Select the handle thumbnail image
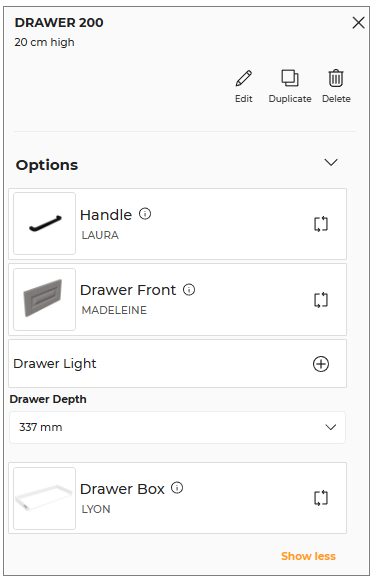This screenshot has height=579, width=374. (45, 223)
